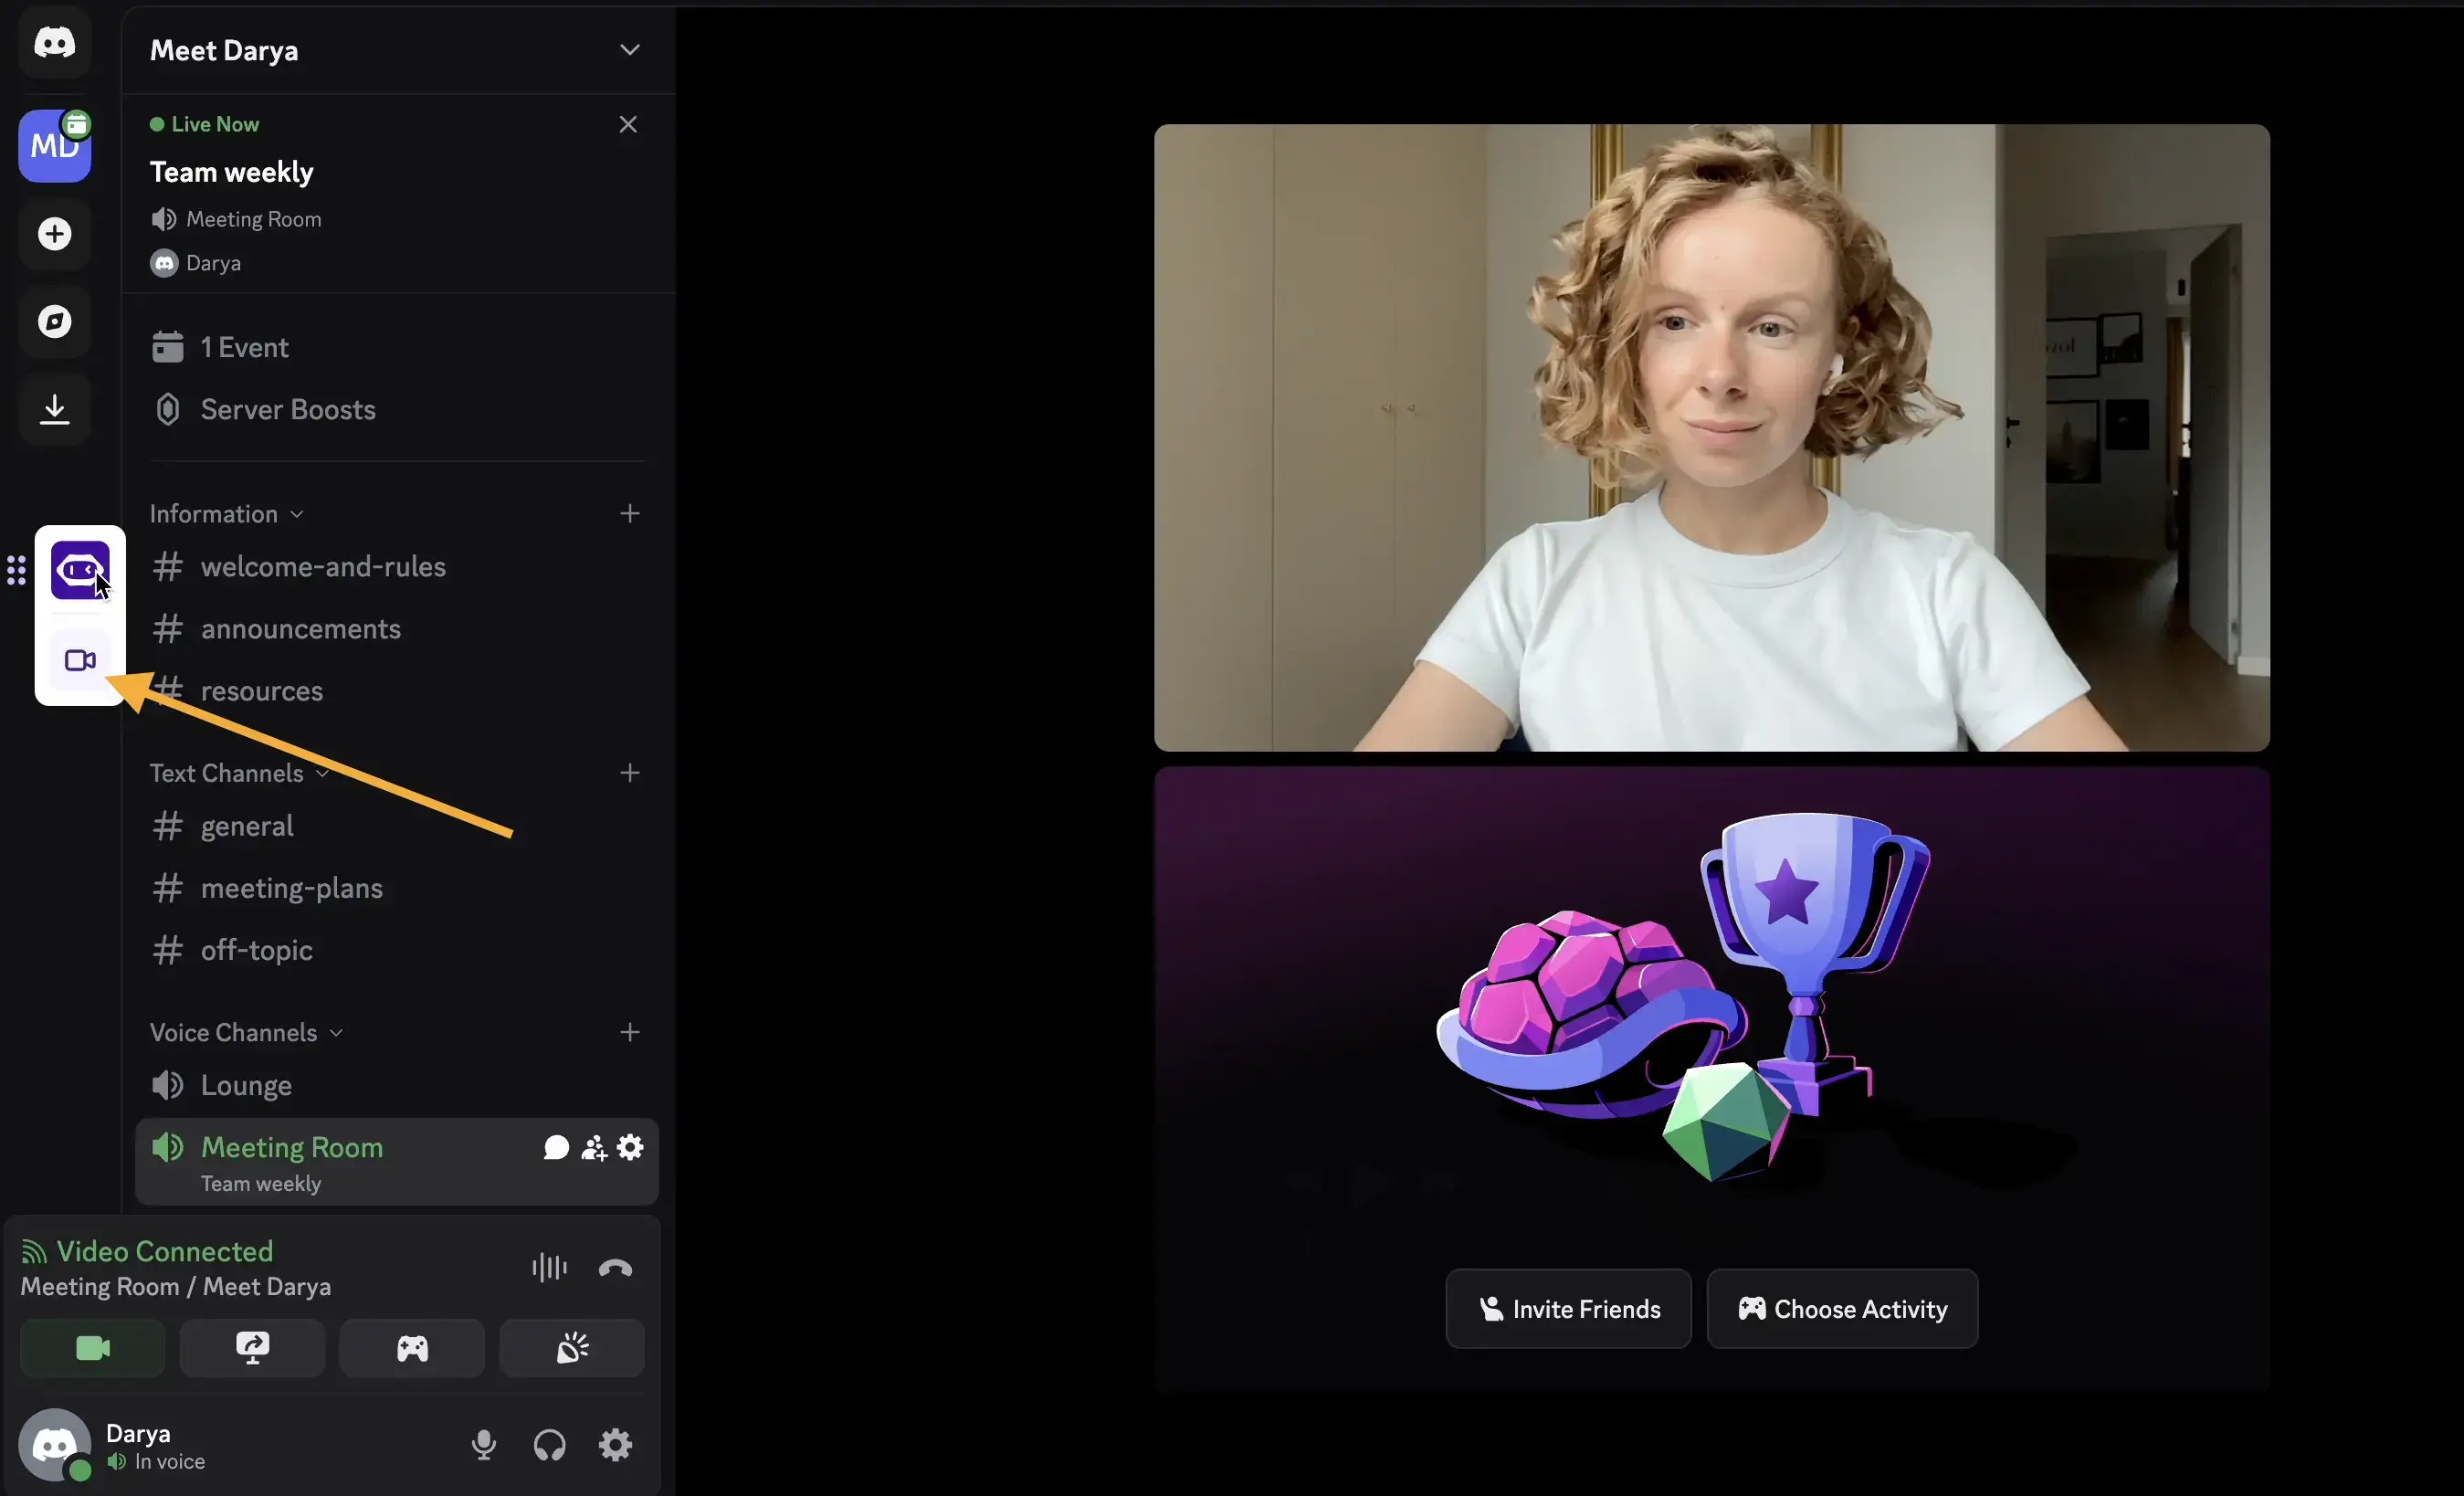Open Discord home direct messages icon
The height and width of the screenshot is (1496, 2464).
(x=54, y=43)
